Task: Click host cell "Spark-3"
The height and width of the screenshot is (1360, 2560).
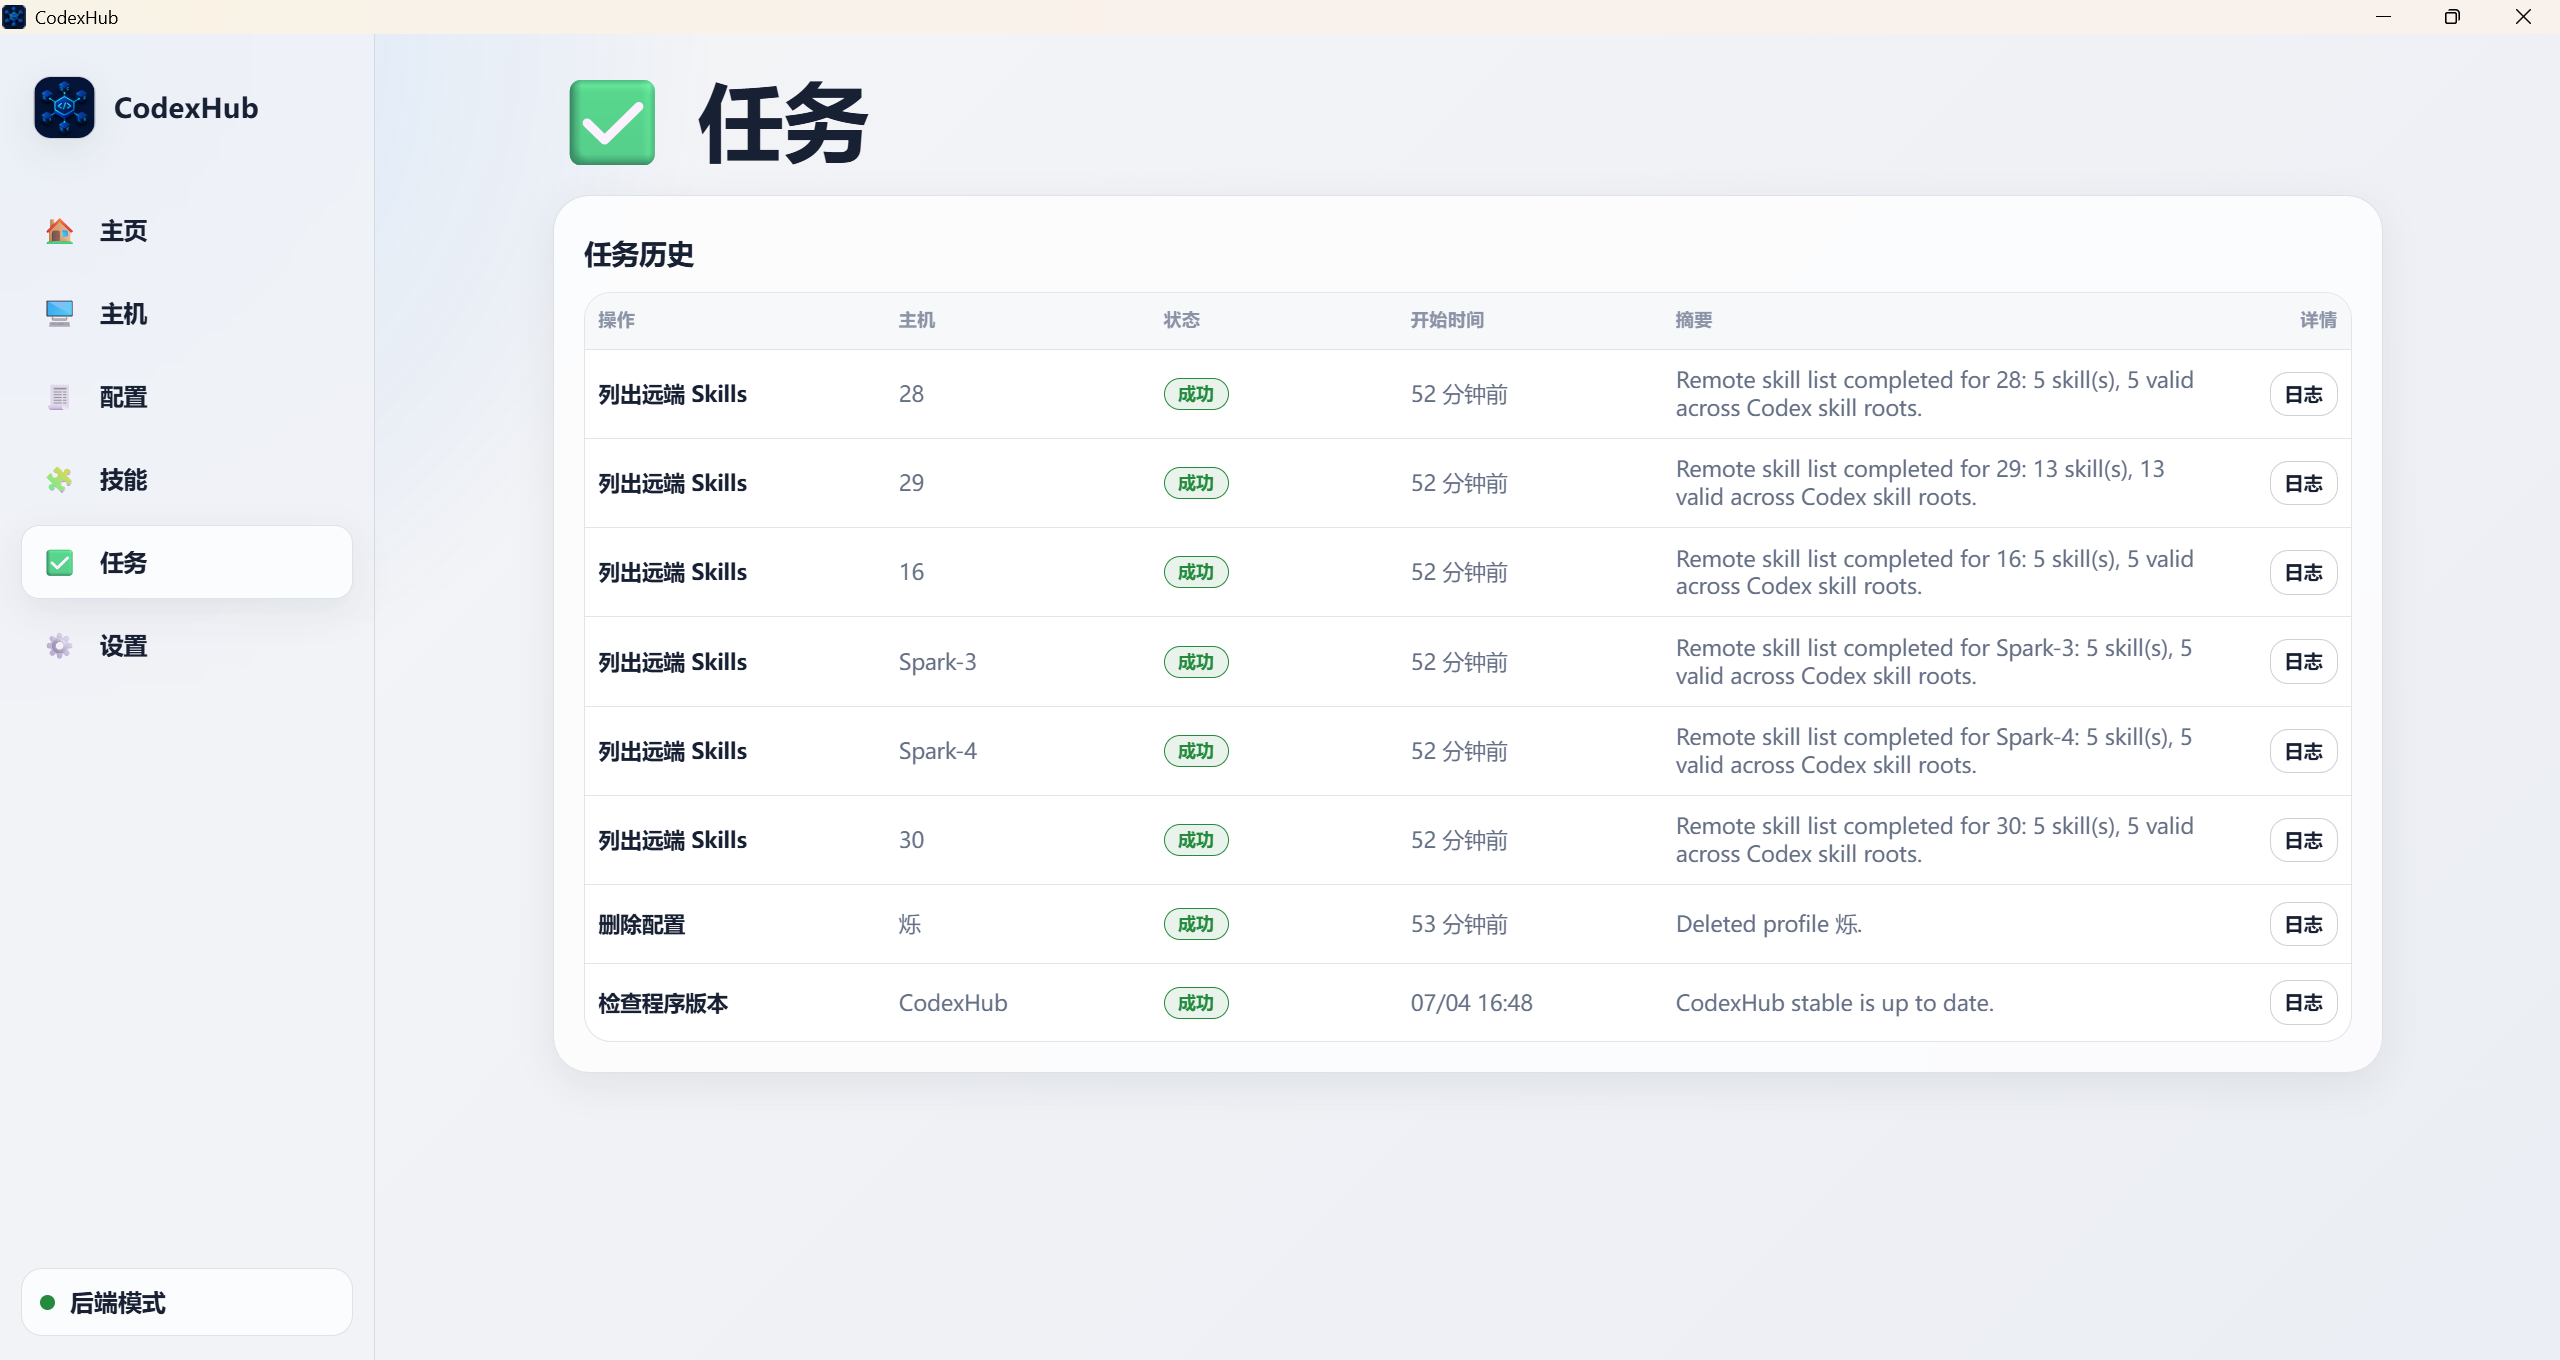Action: pos(937,662)
